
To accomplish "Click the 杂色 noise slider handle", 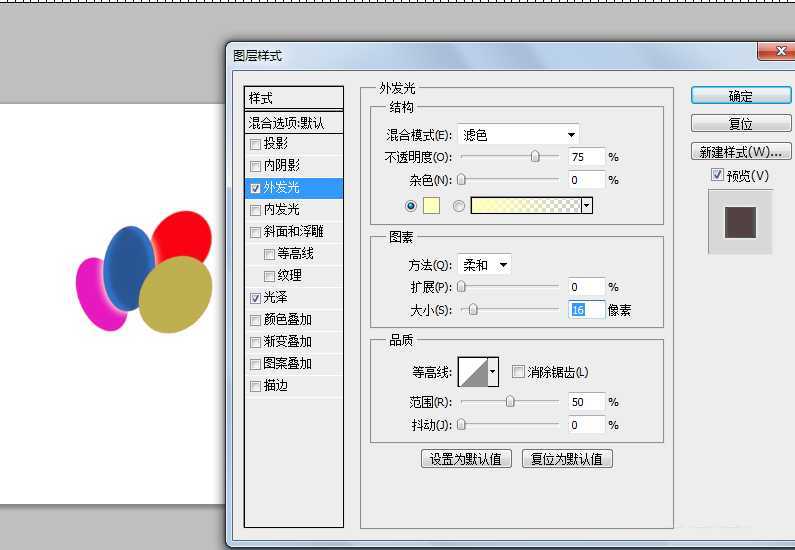I will pos(461,179).
